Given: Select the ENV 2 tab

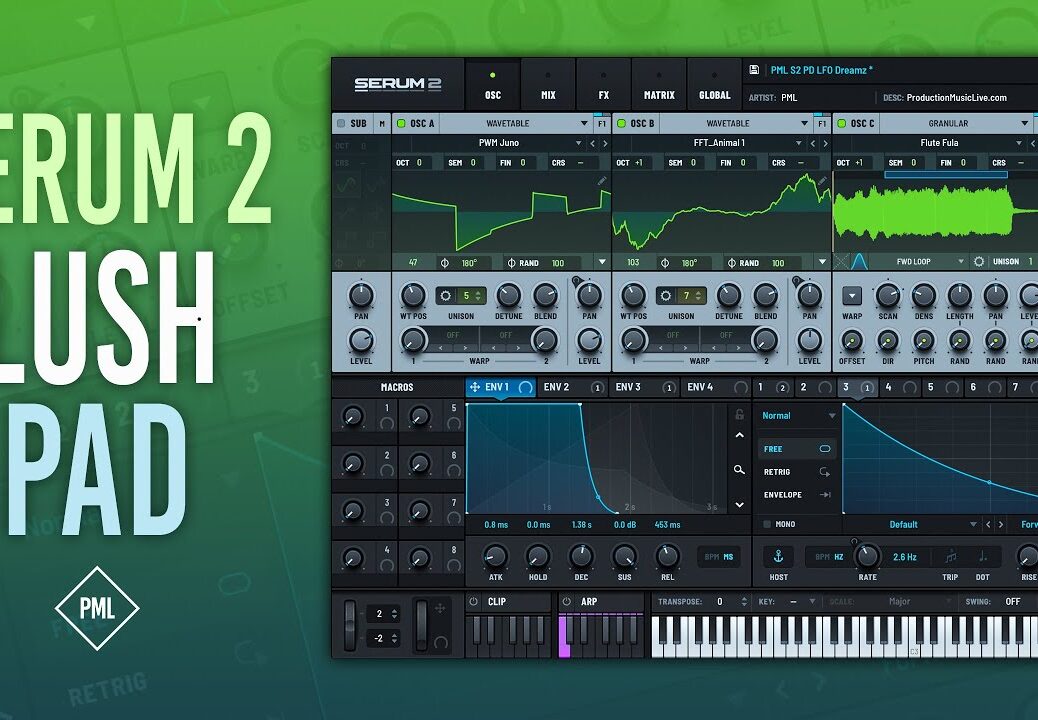Looking at the screenshot, I should click(573, 387).
